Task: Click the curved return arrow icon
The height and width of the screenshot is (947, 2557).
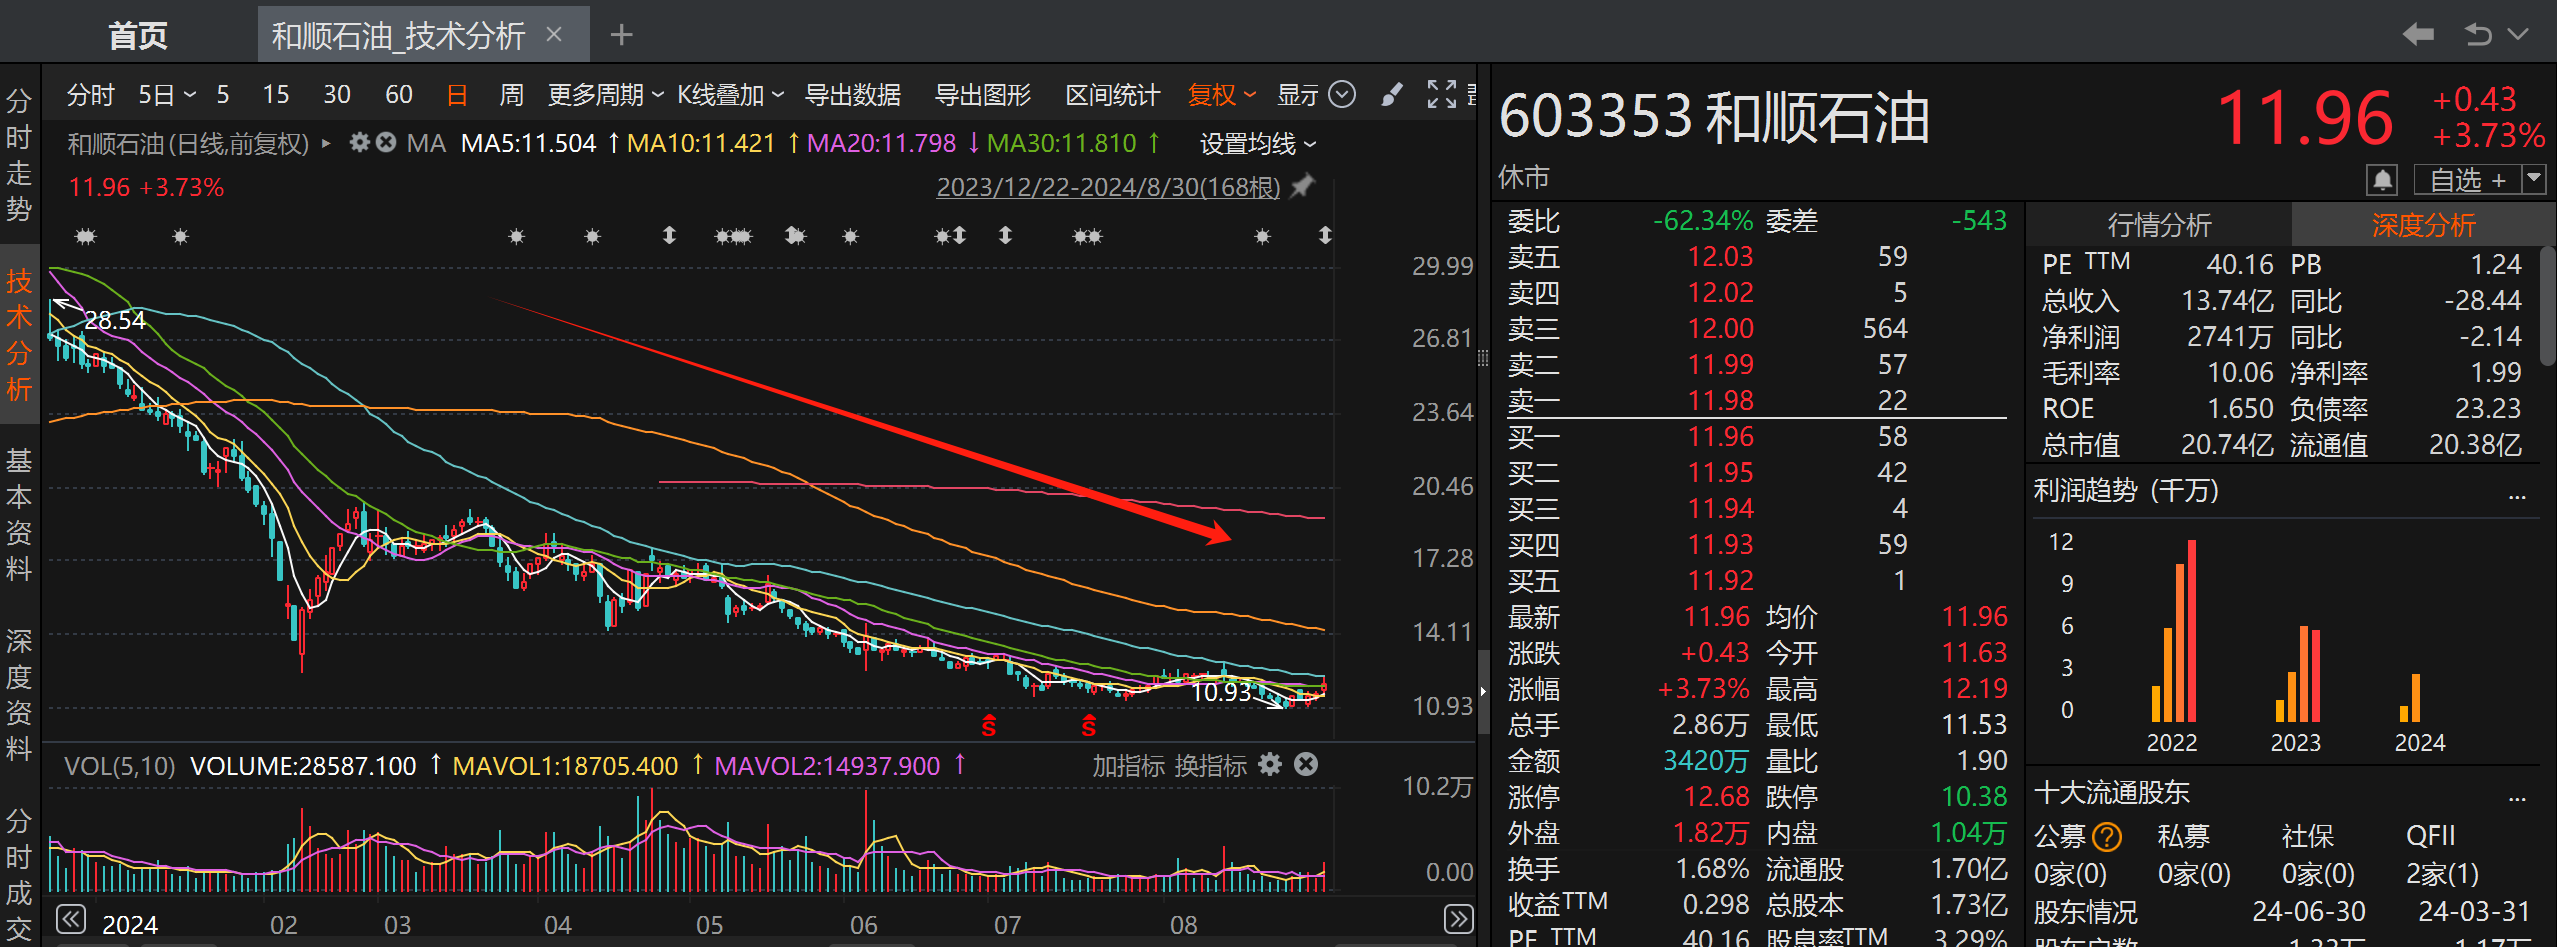Action: (2478, 34)
